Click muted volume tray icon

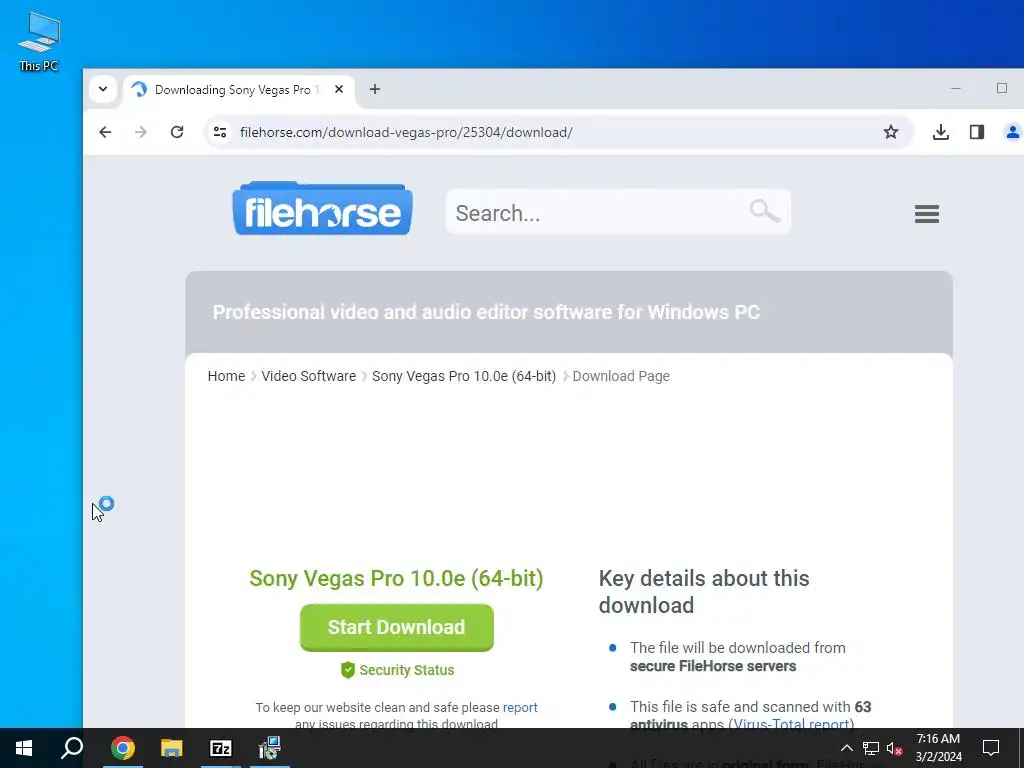pyautogui.click(x=895, y=748)
